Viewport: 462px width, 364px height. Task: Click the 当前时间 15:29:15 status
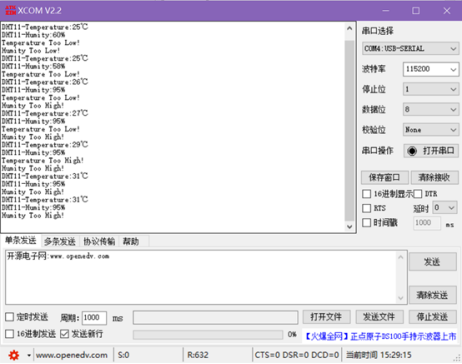point(379,355)
